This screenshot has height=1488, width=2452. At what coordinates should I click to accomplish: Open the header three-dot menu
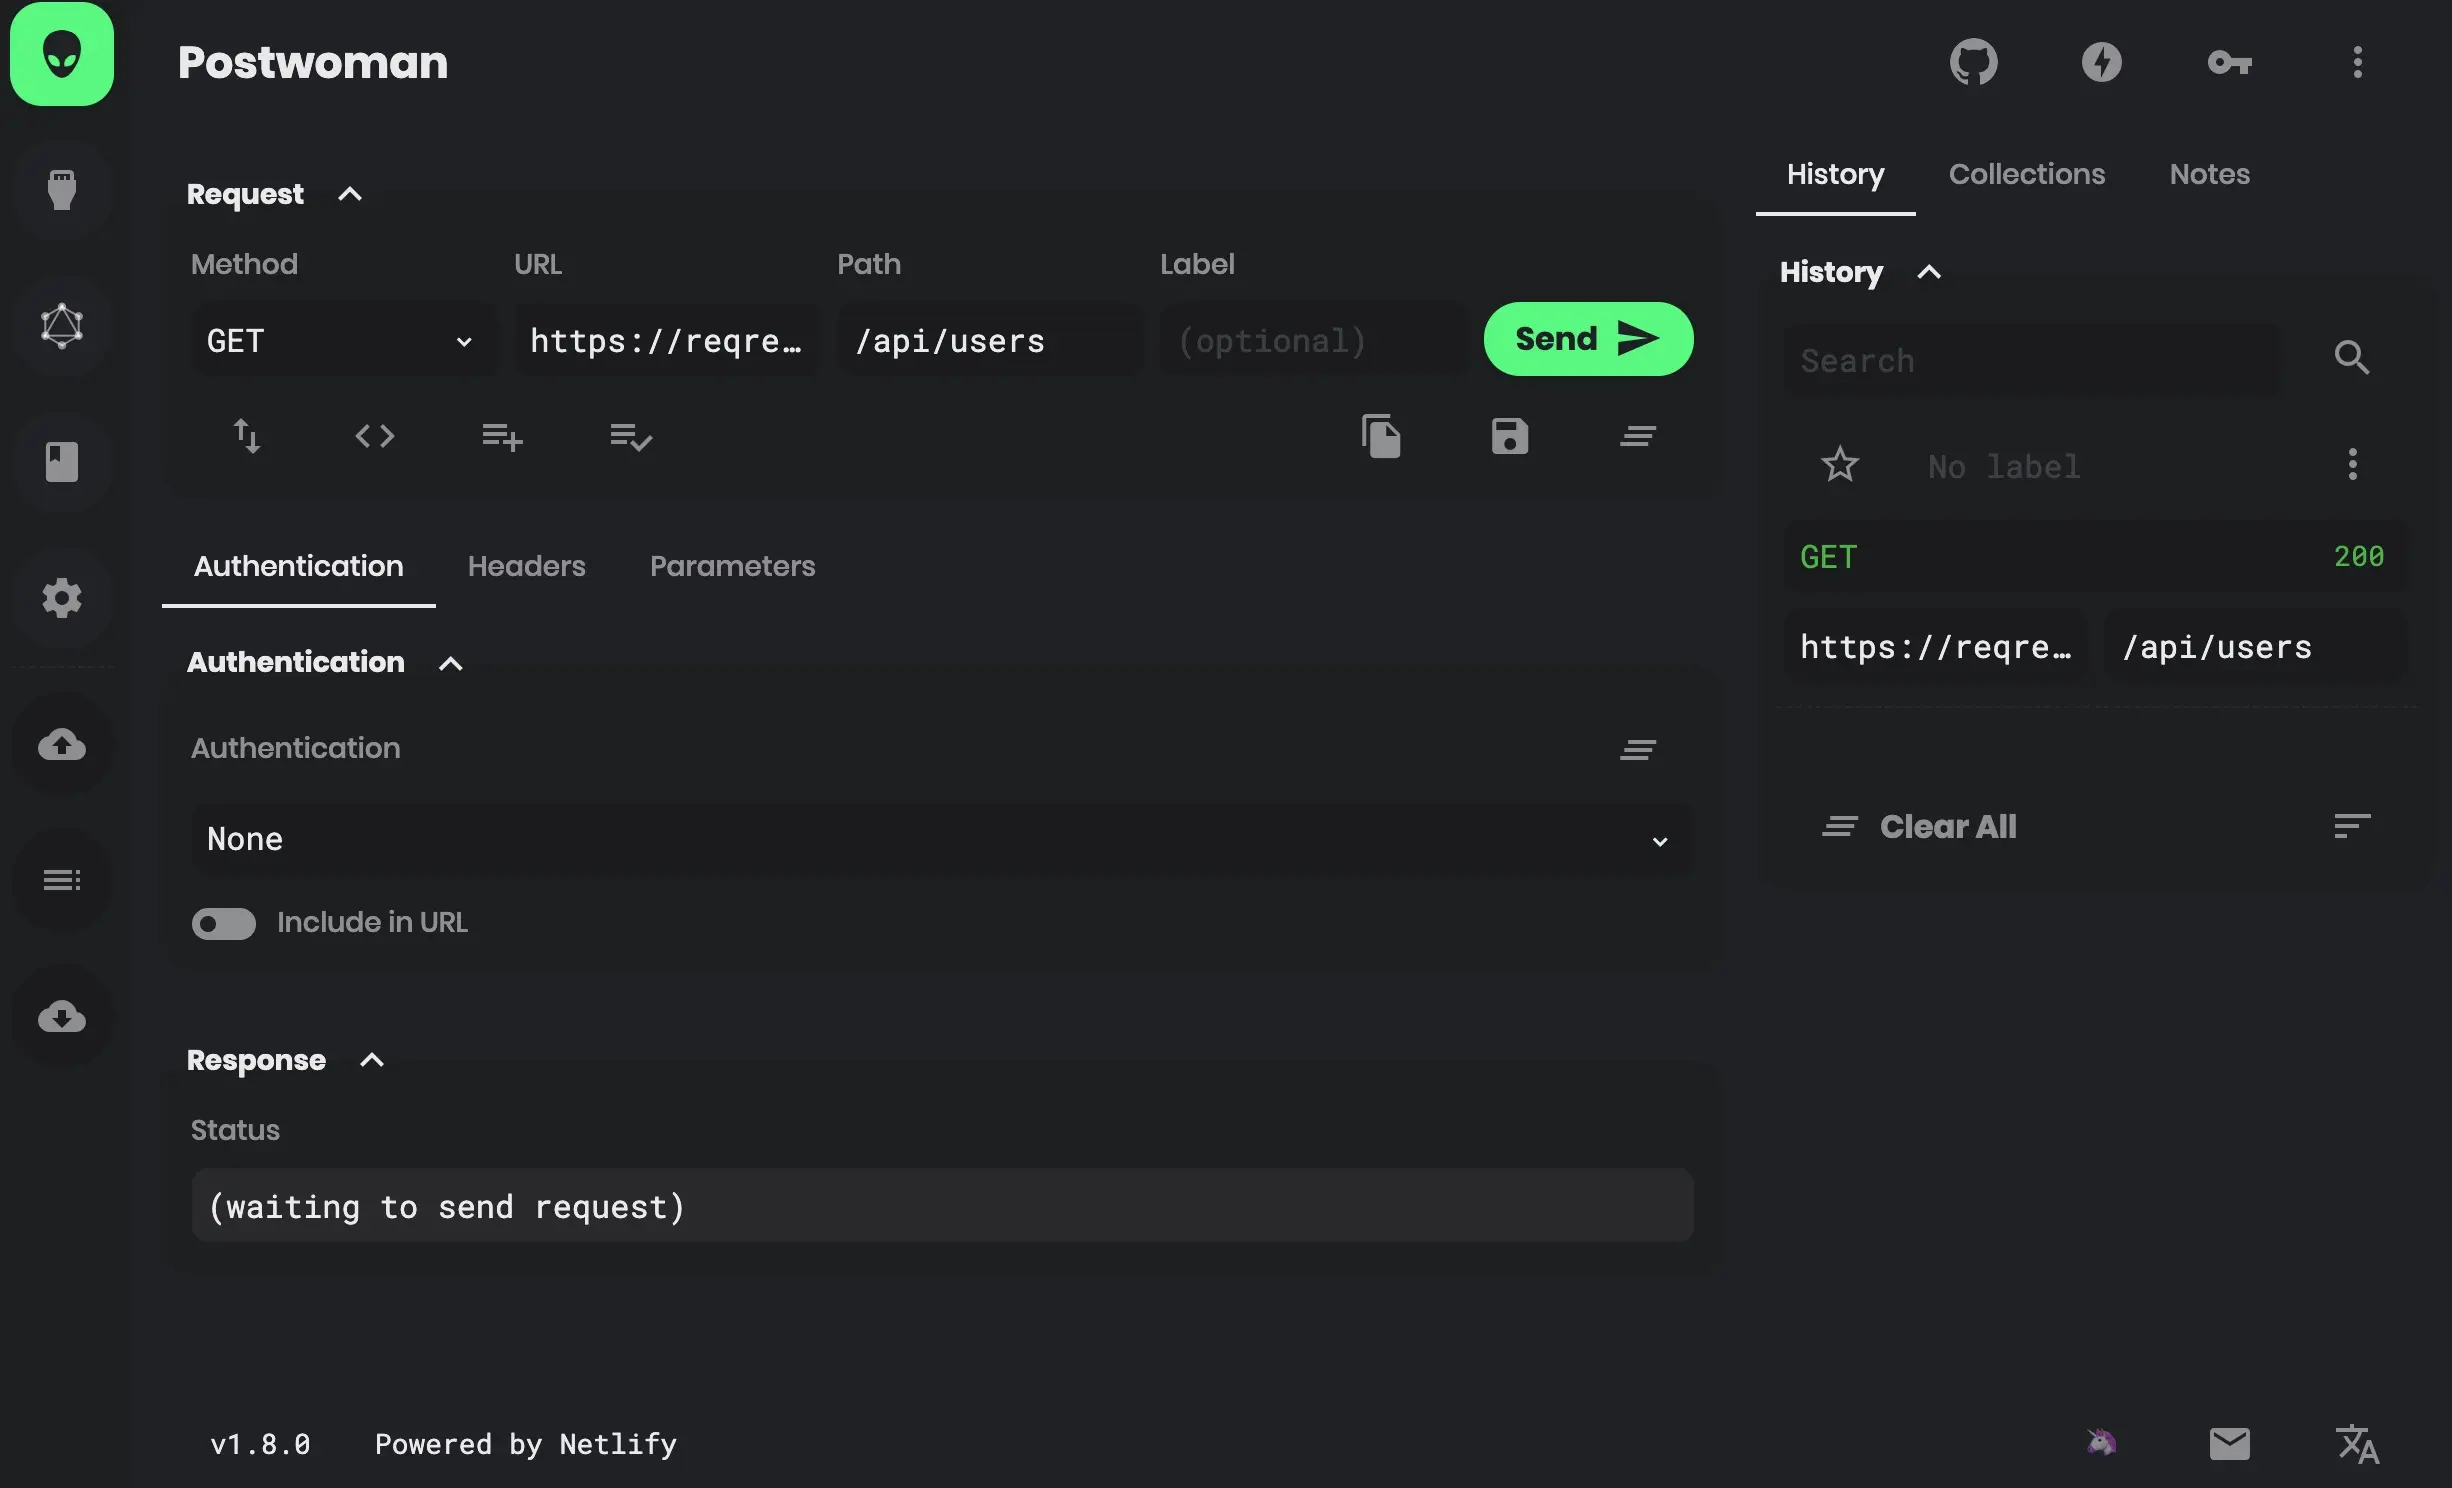[2358, 62]
